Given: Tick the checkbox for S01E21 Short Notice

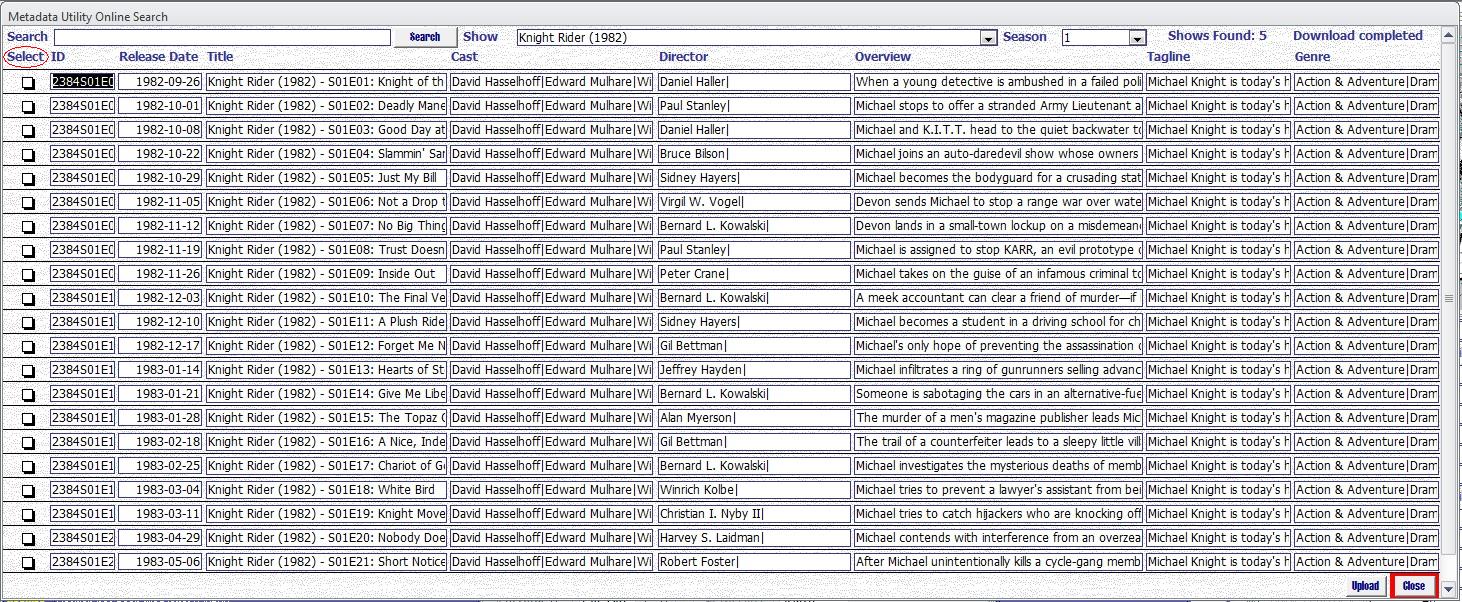Looking at the screenshot, I should coord(28,563).
